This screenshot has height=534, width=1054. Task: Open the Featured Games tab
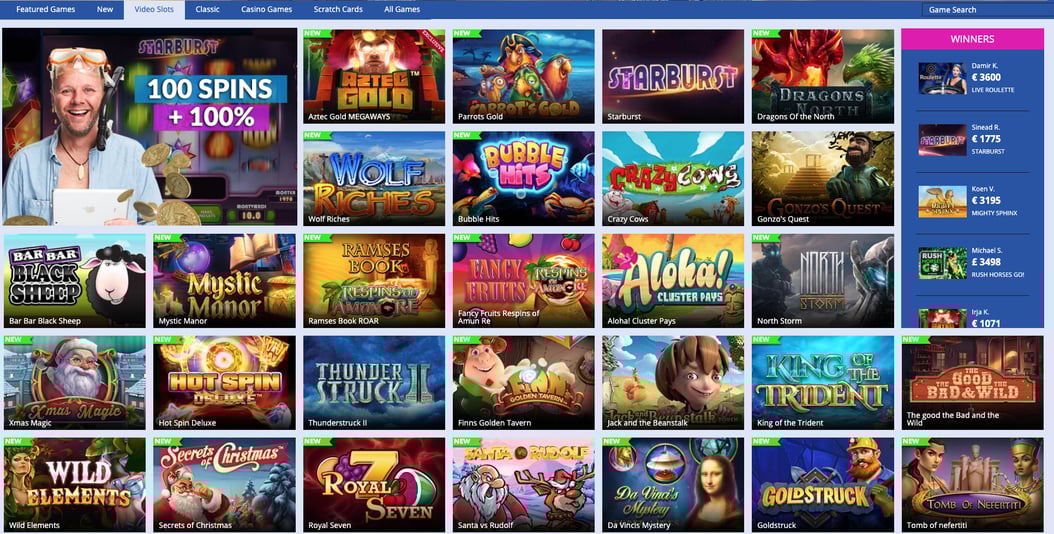[x=46, y=9]
